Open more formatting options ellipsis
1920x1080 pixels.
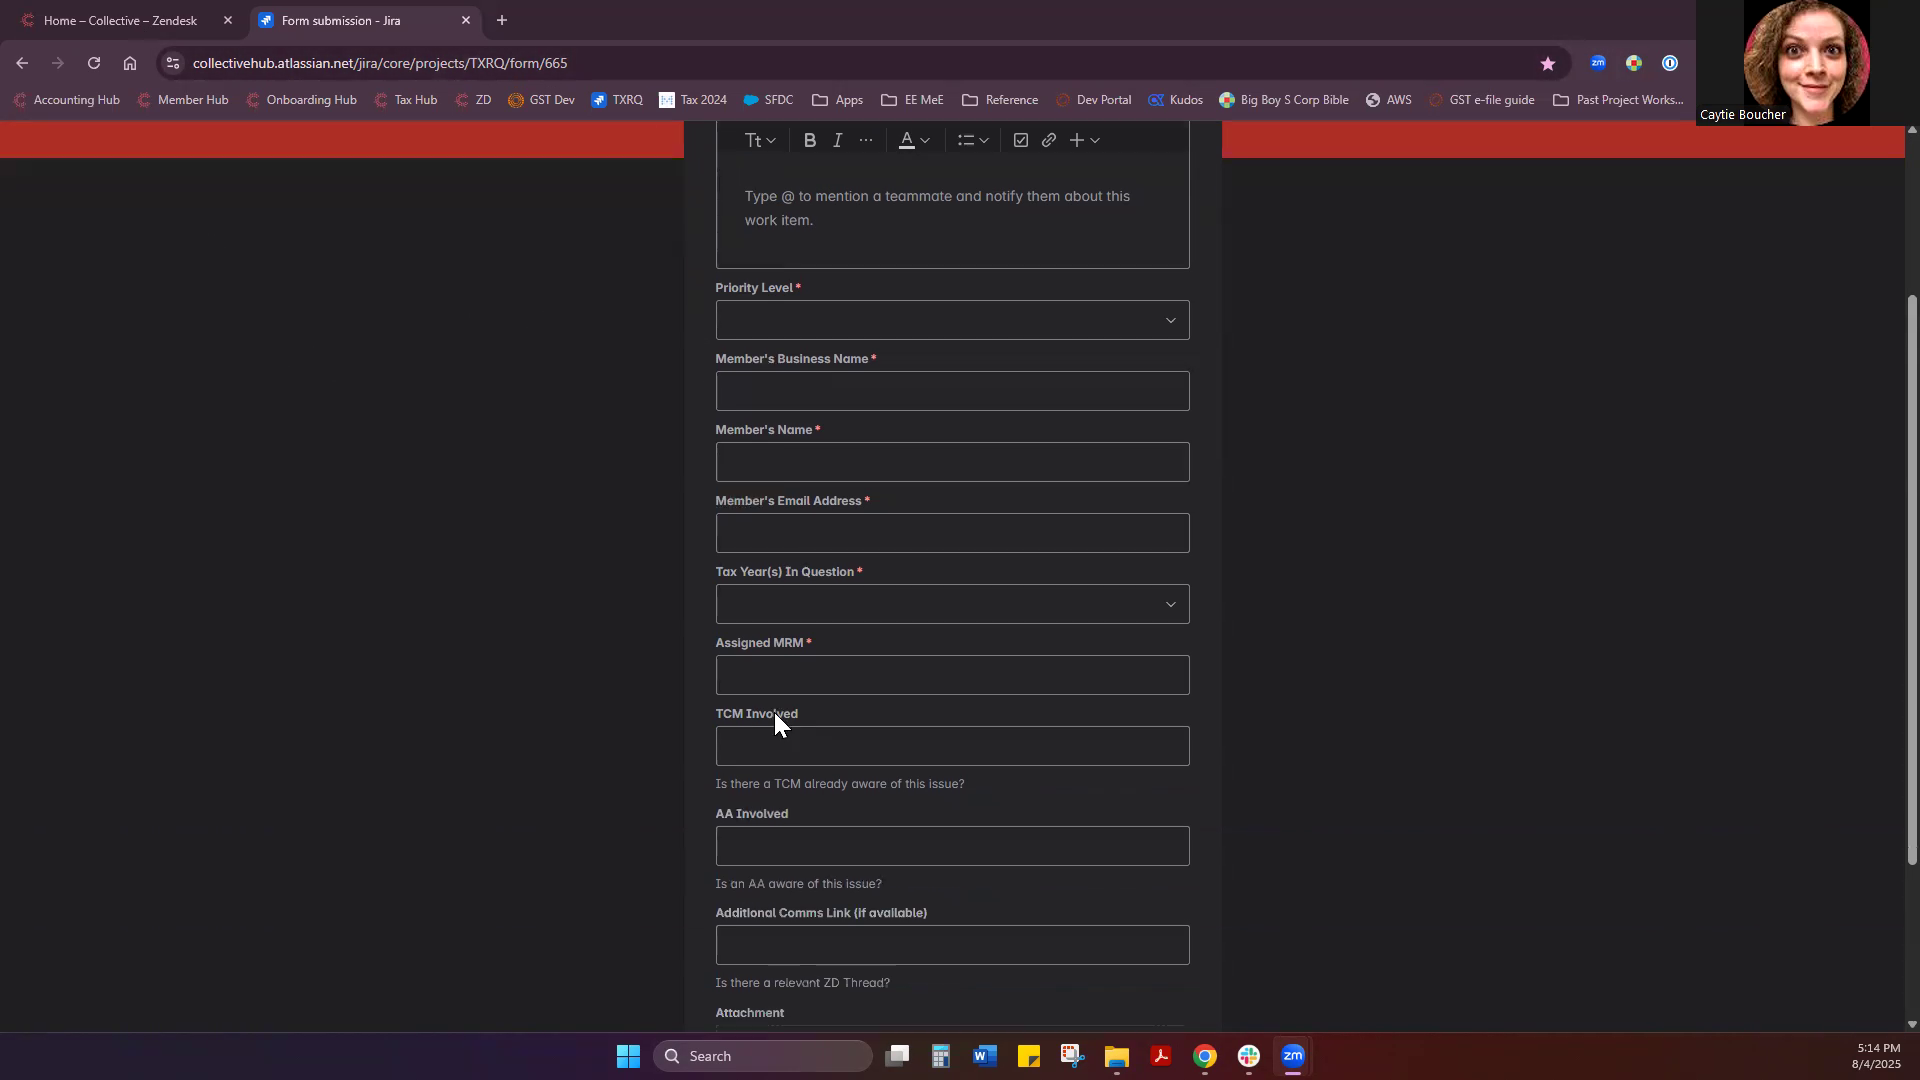tap(866, 141)
